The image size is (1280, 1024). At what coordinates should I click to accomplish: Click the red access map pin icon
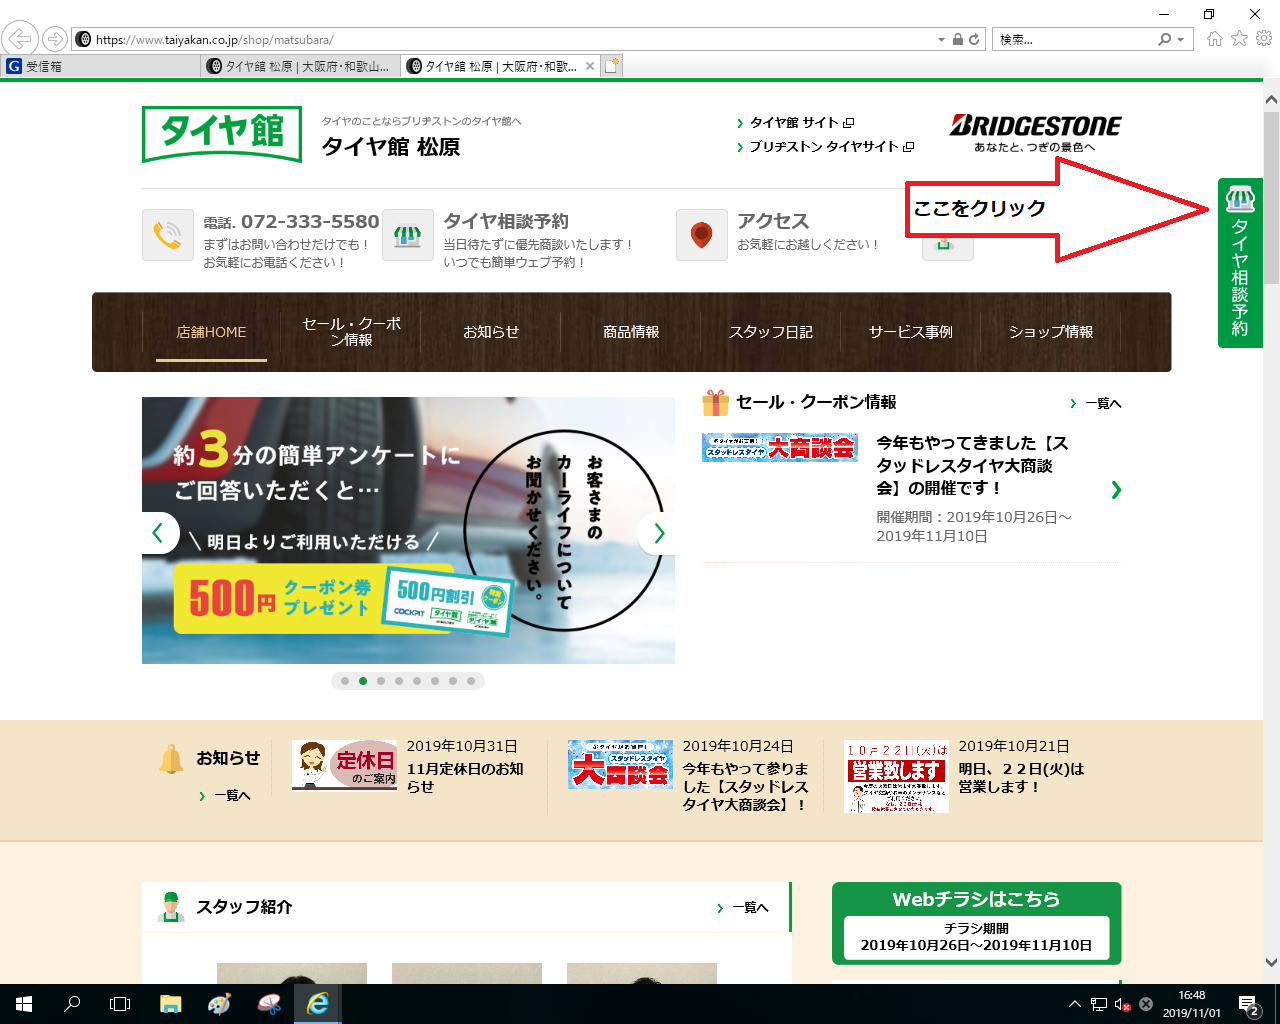(x=701, y=235)
